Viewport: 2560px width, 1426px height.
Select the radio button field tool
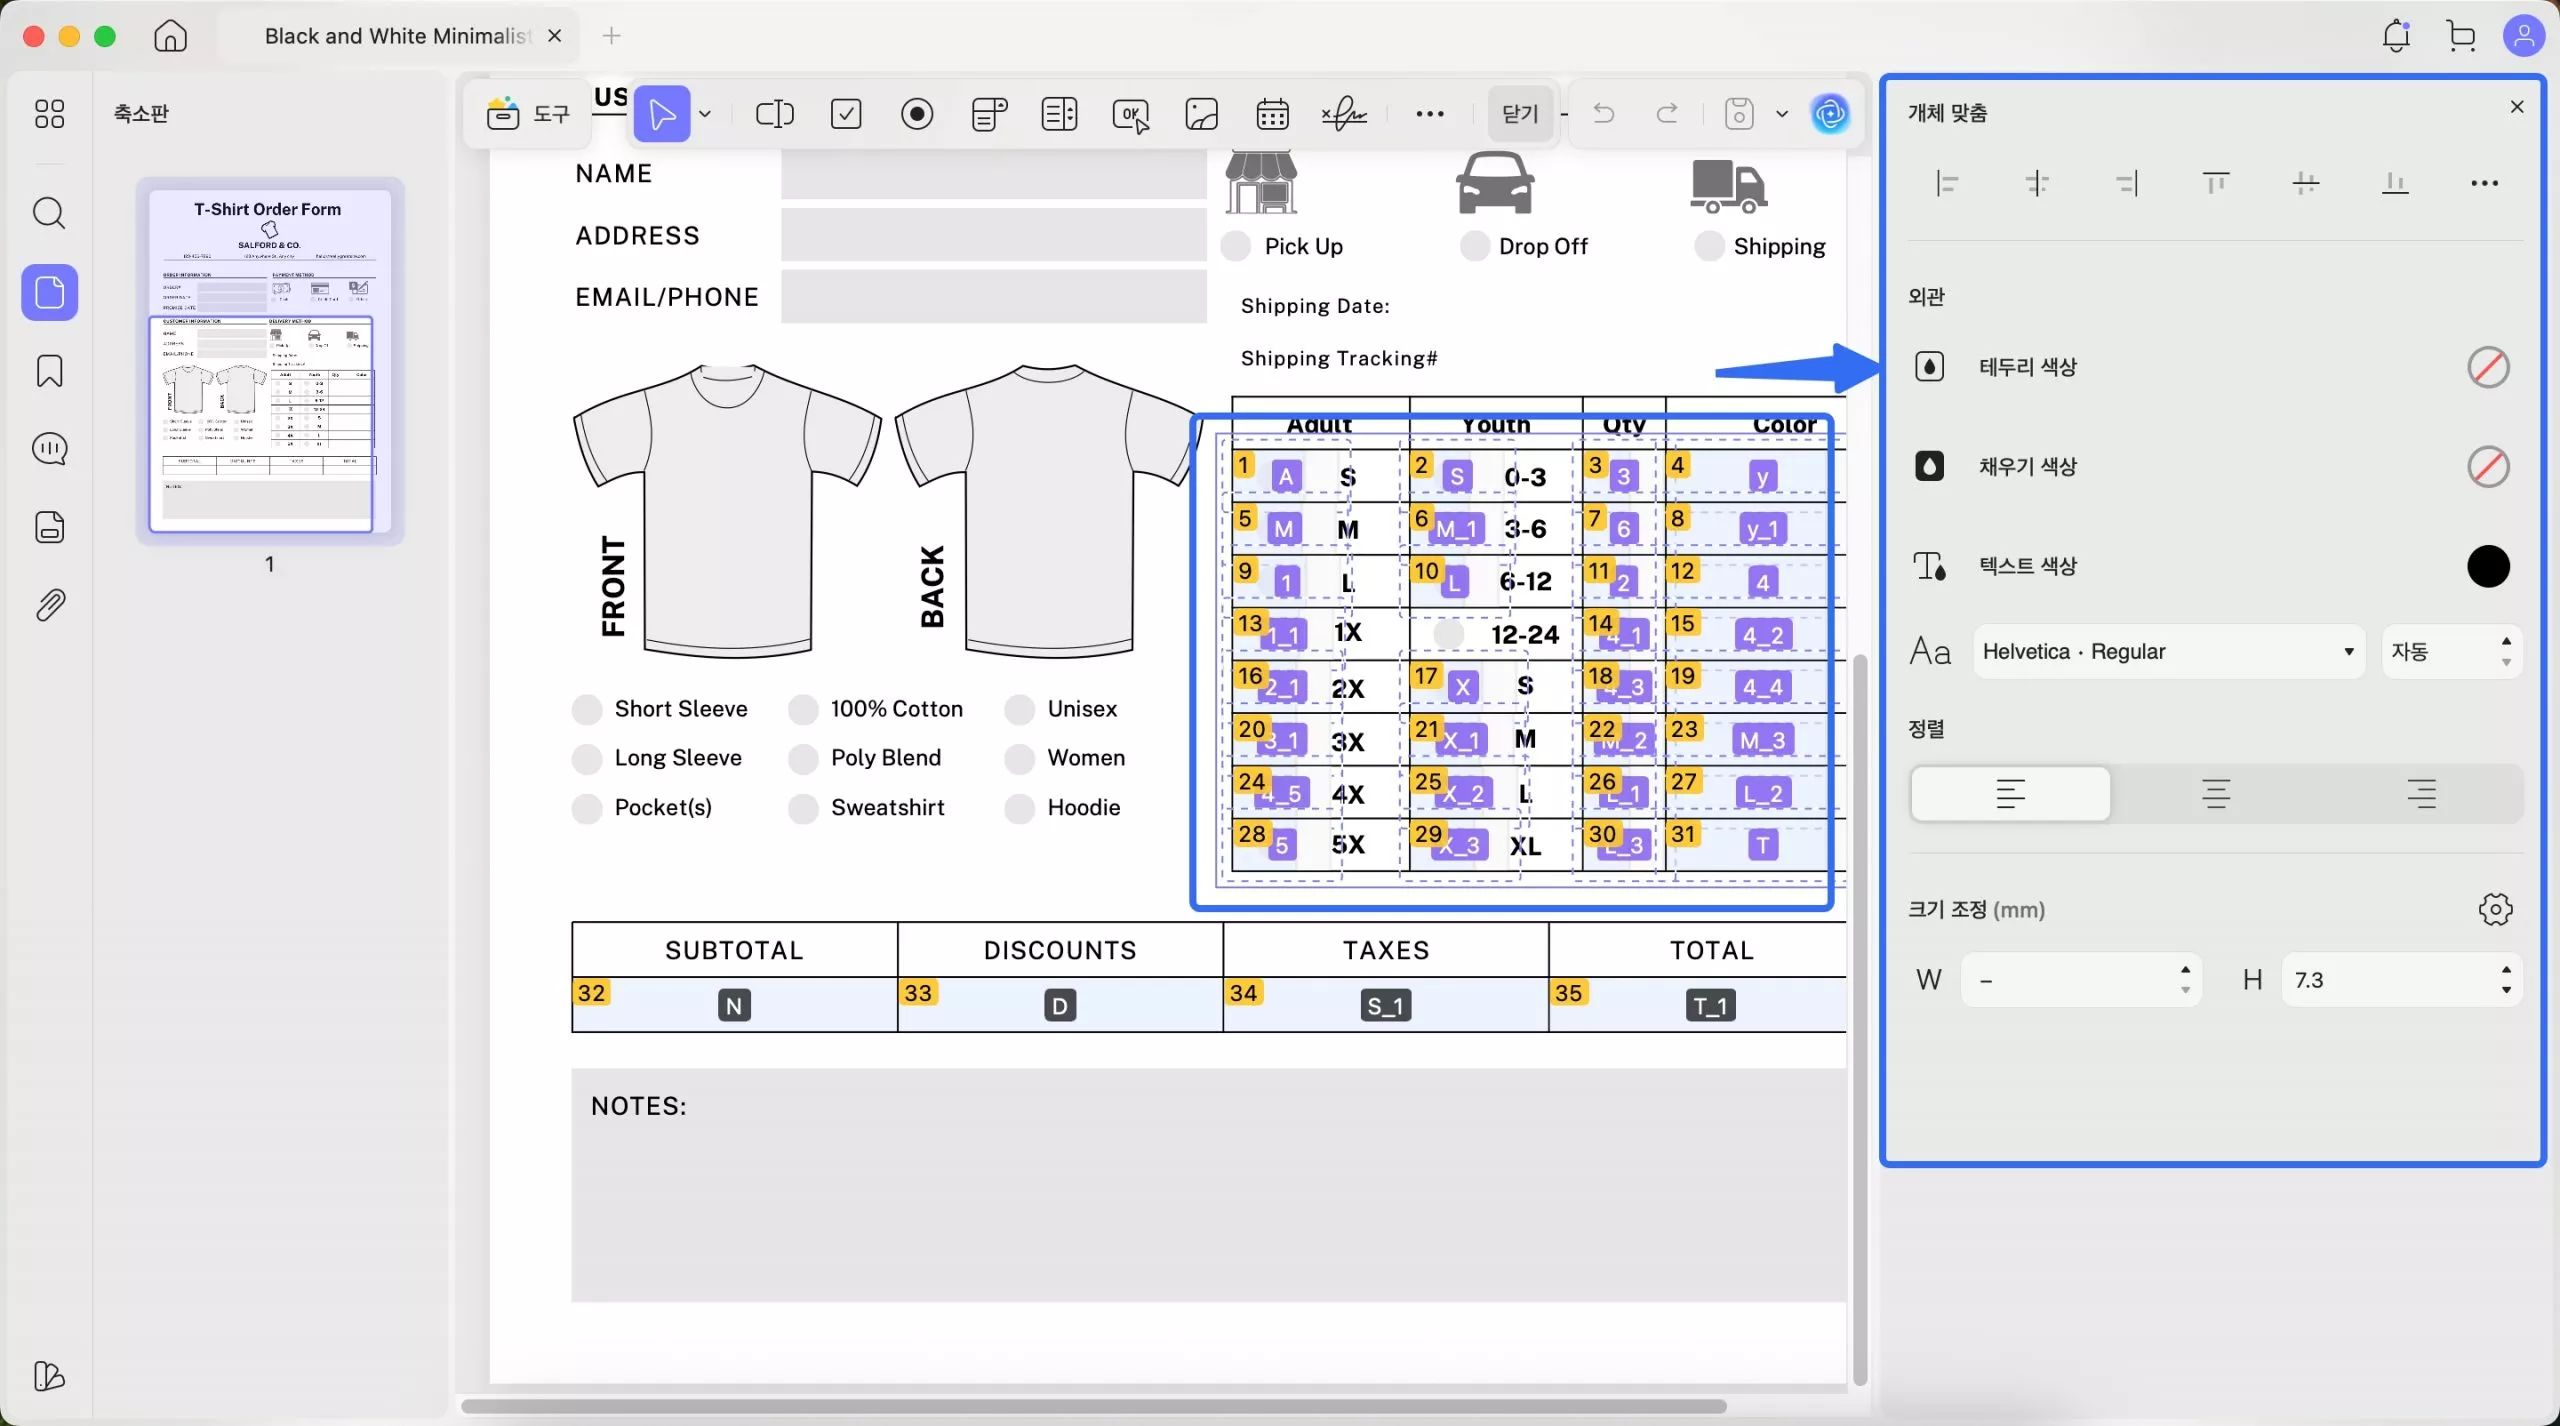tap(917, 114)
